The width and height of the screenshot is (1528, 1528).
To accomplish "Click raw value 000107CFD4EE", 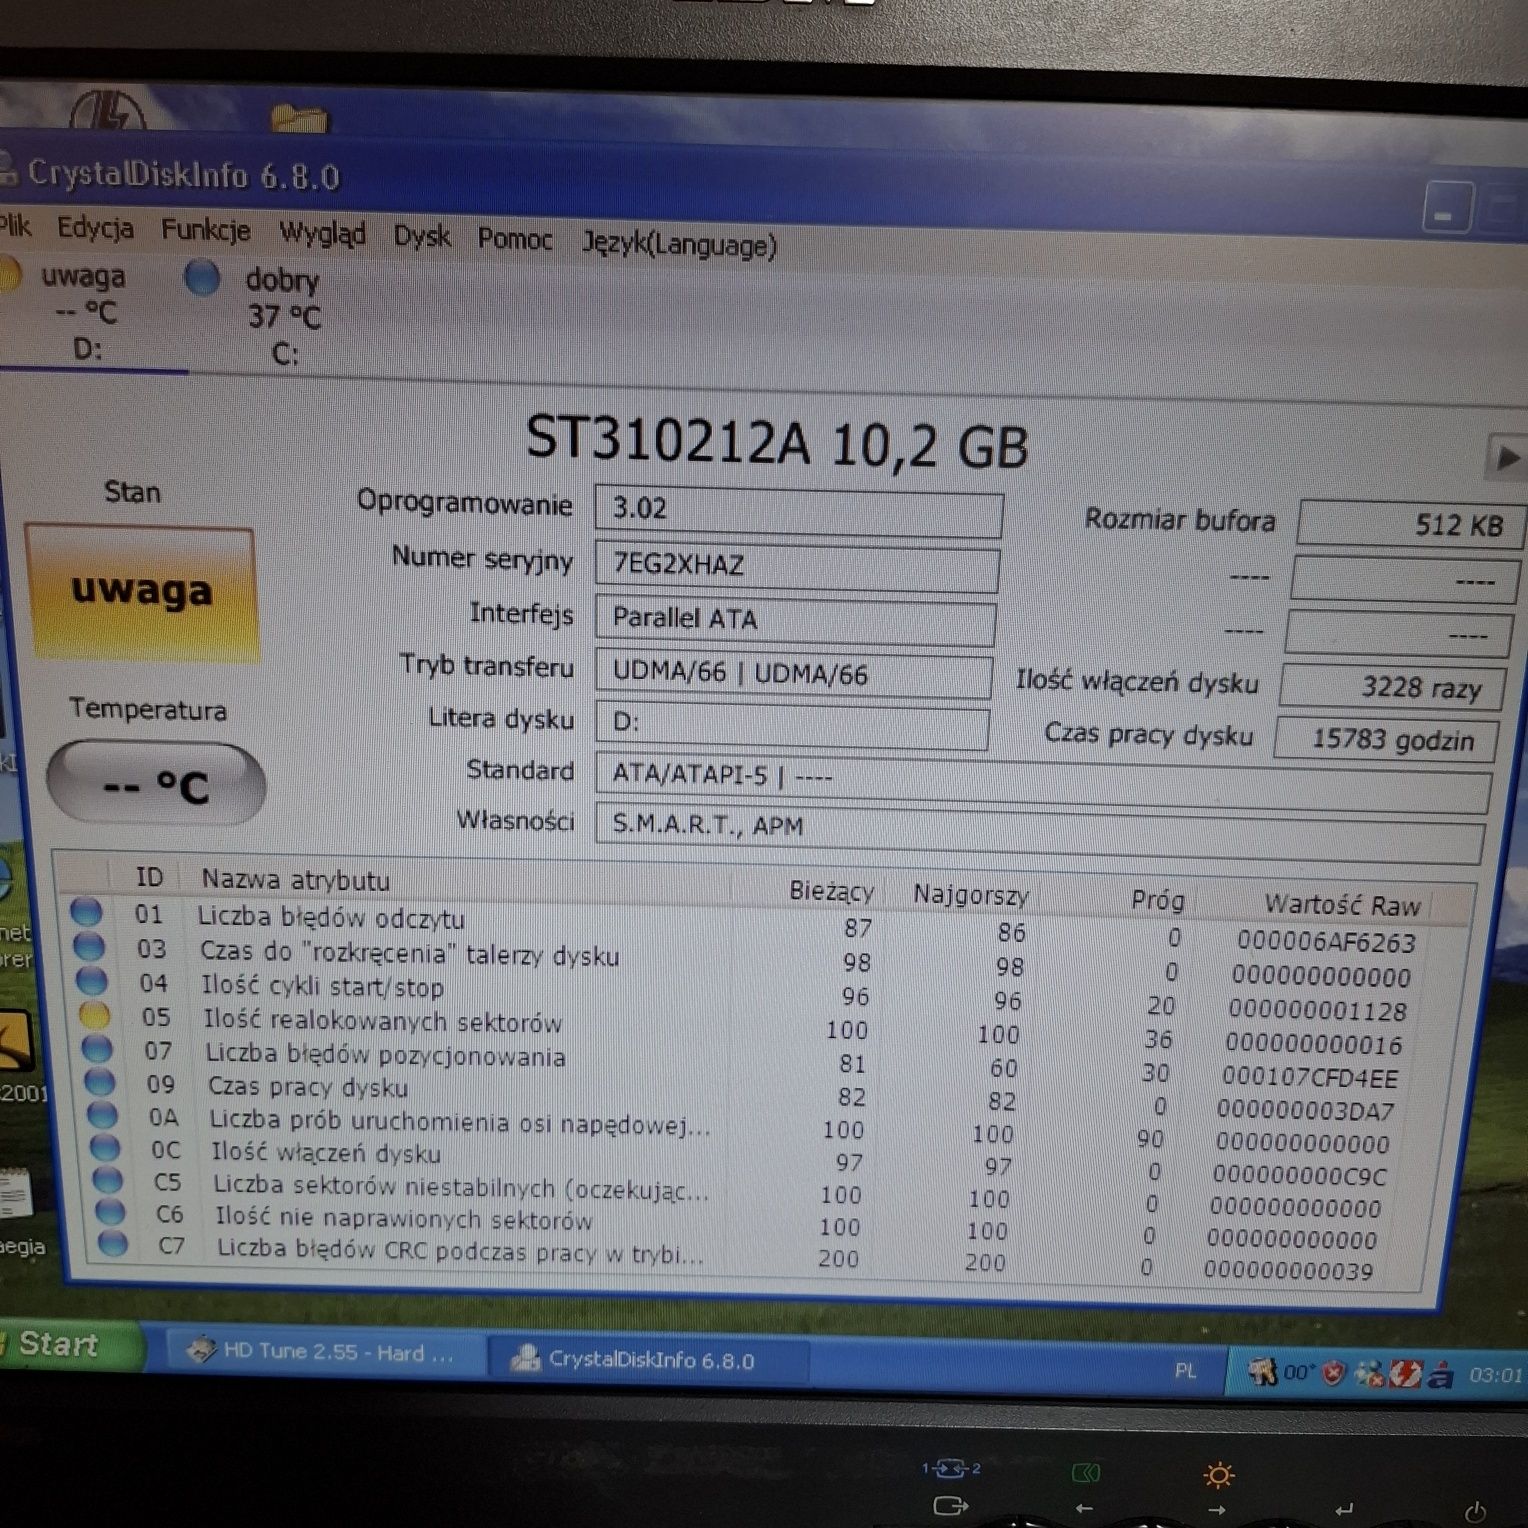I will [1310, 1078].
